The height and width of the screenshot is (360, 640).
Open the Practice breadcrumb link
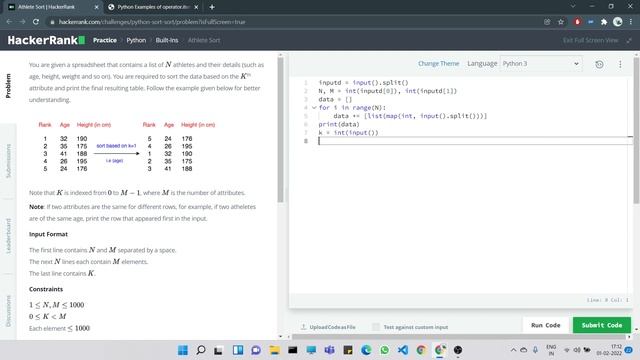pyautogui.click(x=104, y=40)
